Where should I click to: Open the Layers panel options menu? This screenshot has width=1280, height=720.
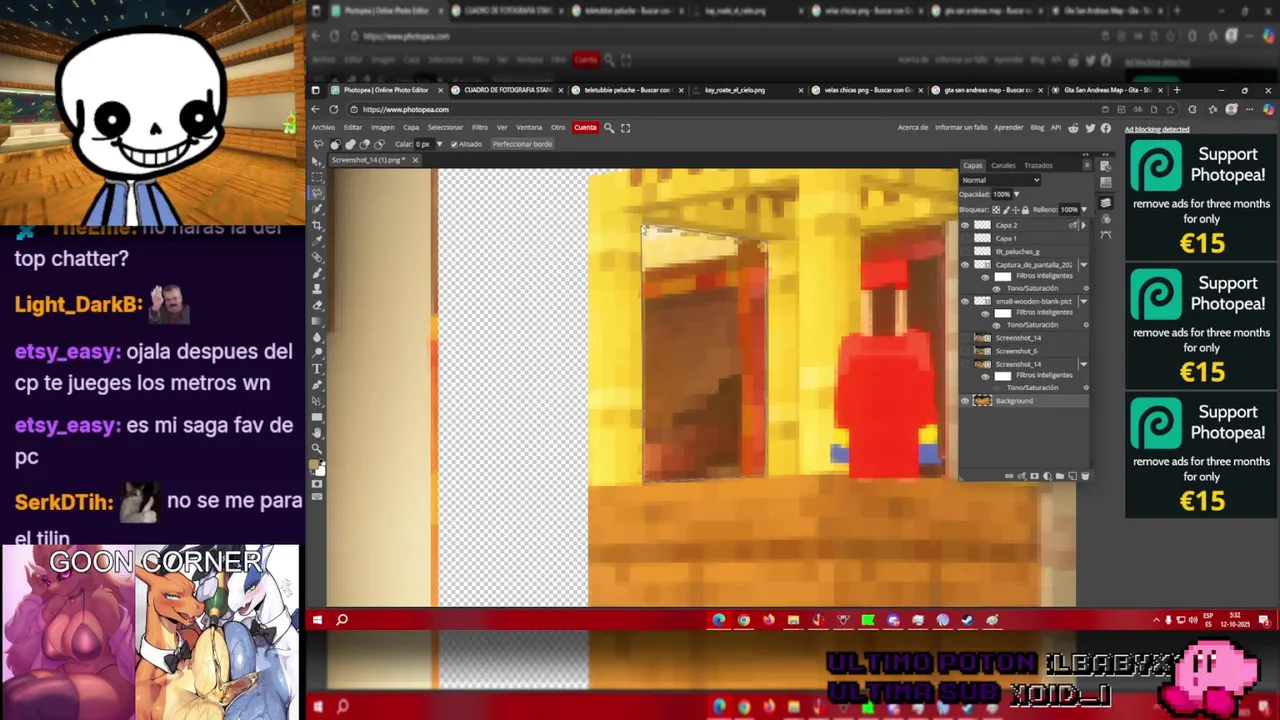coord(1088,165)
